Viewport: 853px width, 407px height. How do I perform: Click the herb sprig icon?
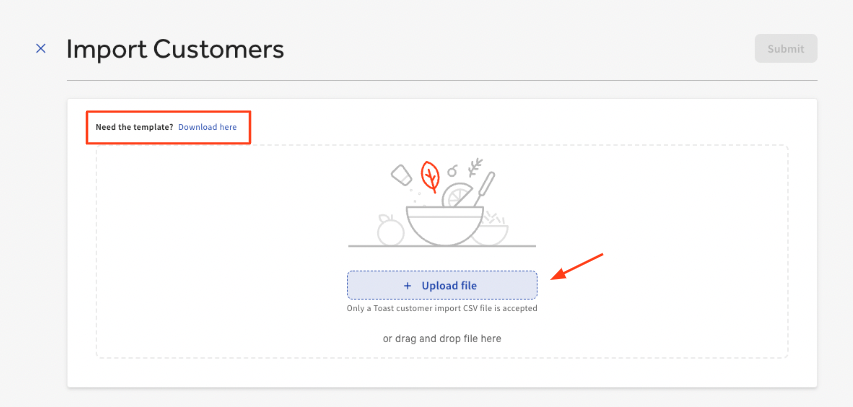pyautogui.click(x=474, y=166)
